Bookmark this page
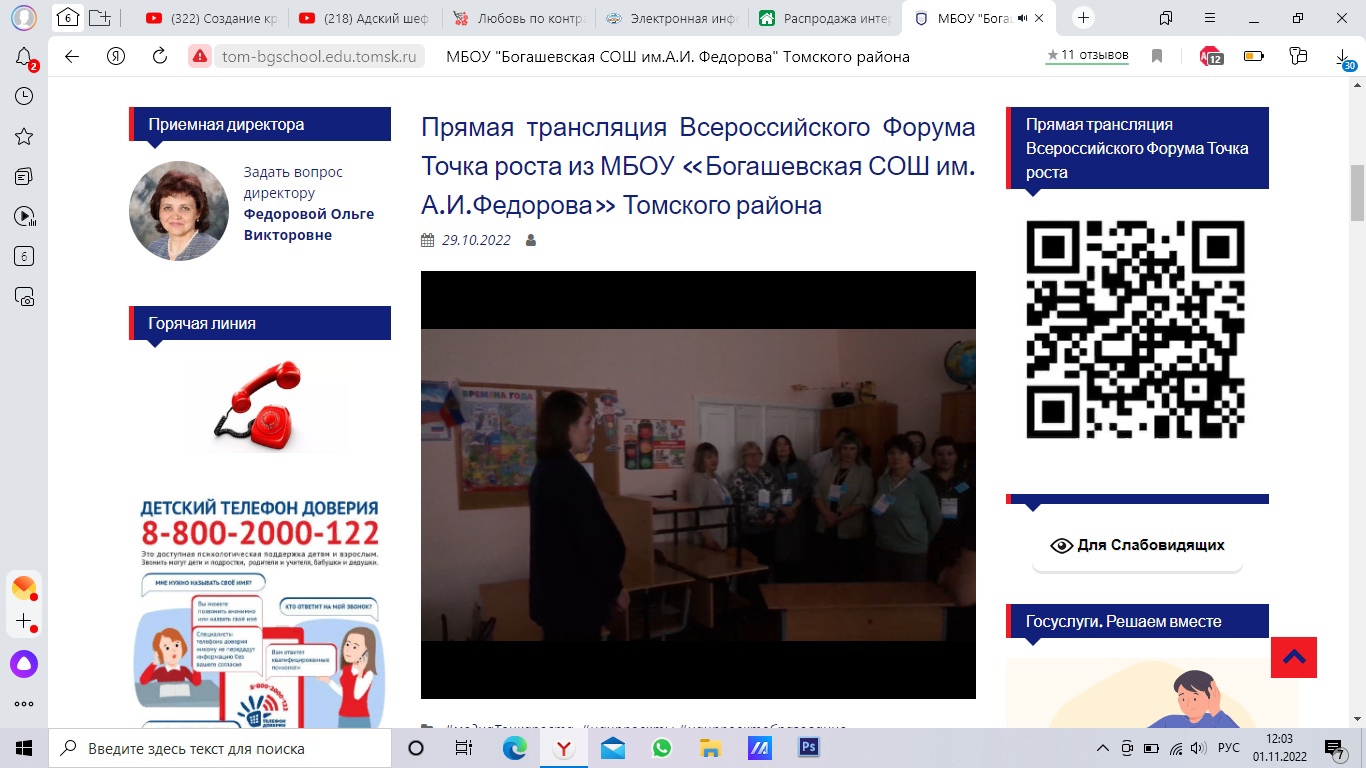Viewport: 1366px width, 768px height. pyautogui.click(x=1157, y=57)
